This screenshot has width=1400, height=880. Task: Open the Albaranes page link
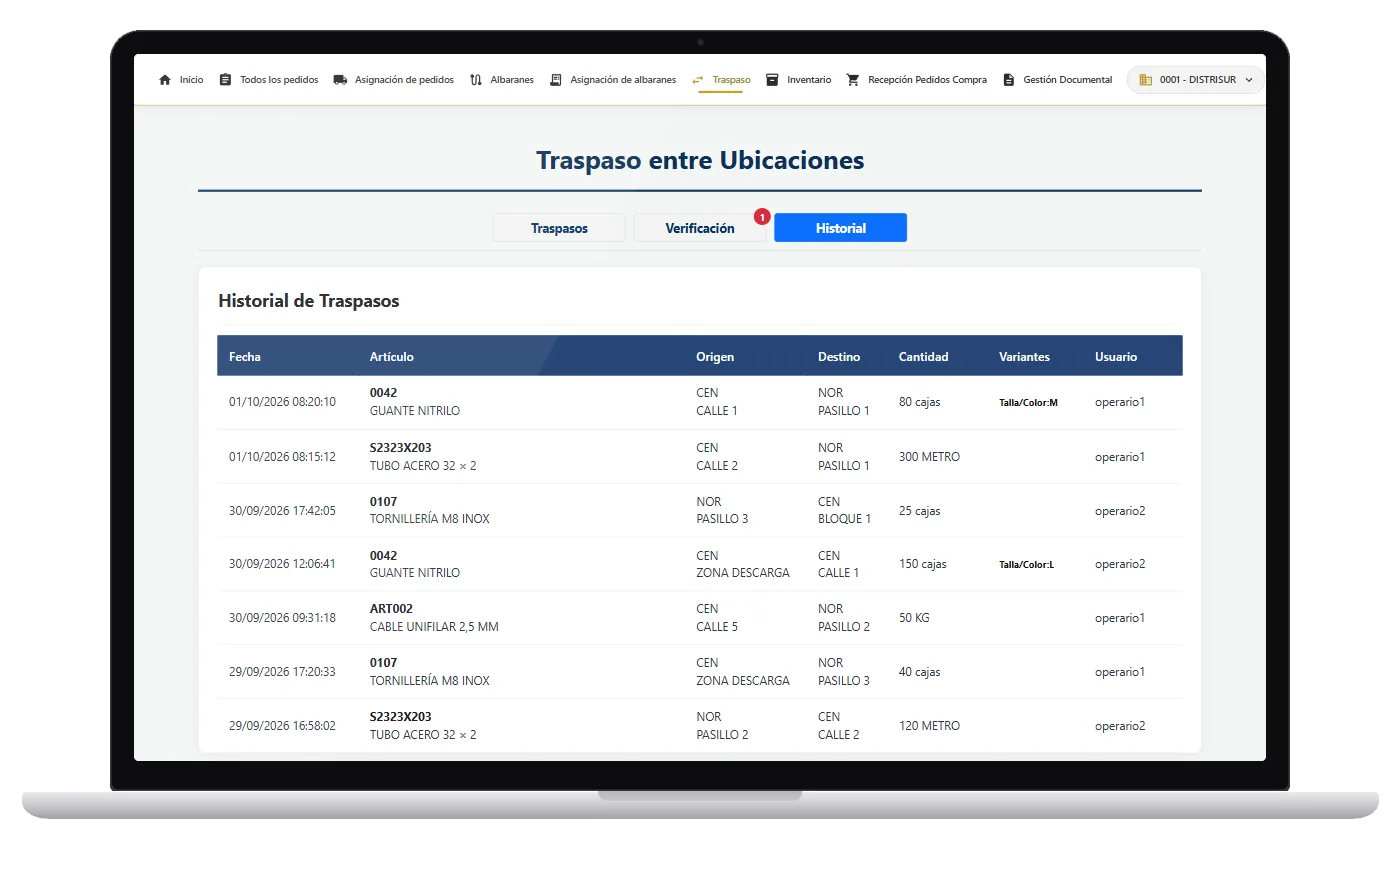point(512,80)
